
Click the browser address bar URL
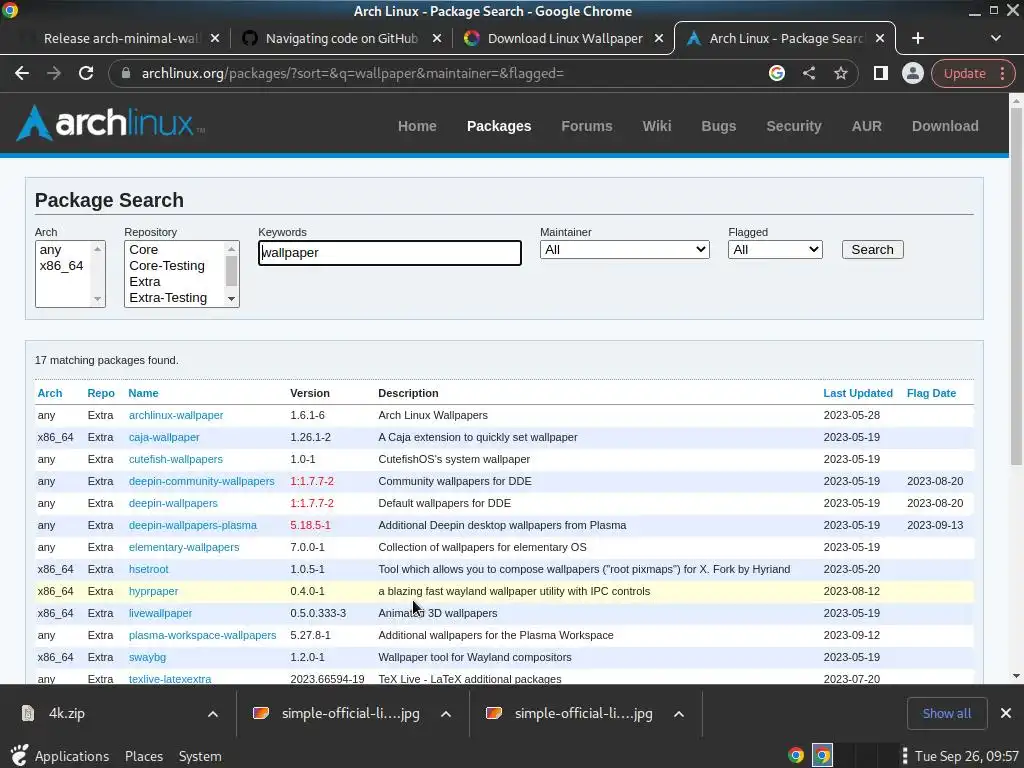tap(353, 73)
